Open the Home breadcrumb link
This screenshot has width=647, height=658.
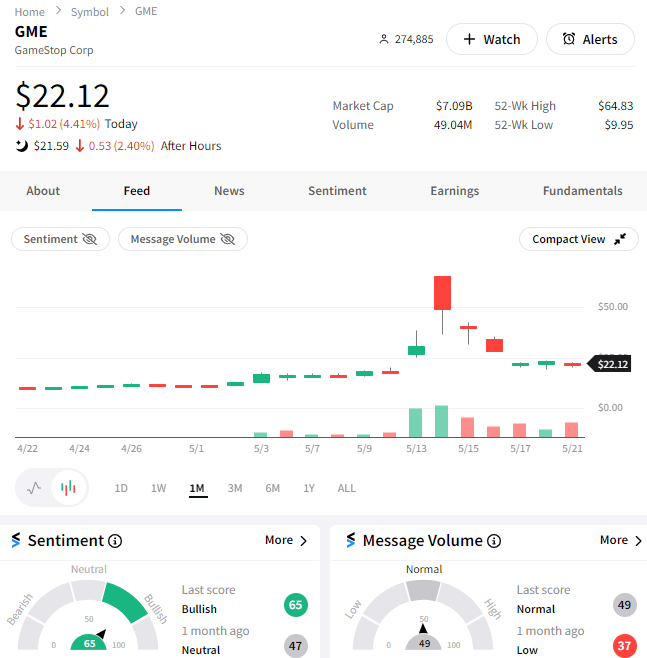coord(29,12)
